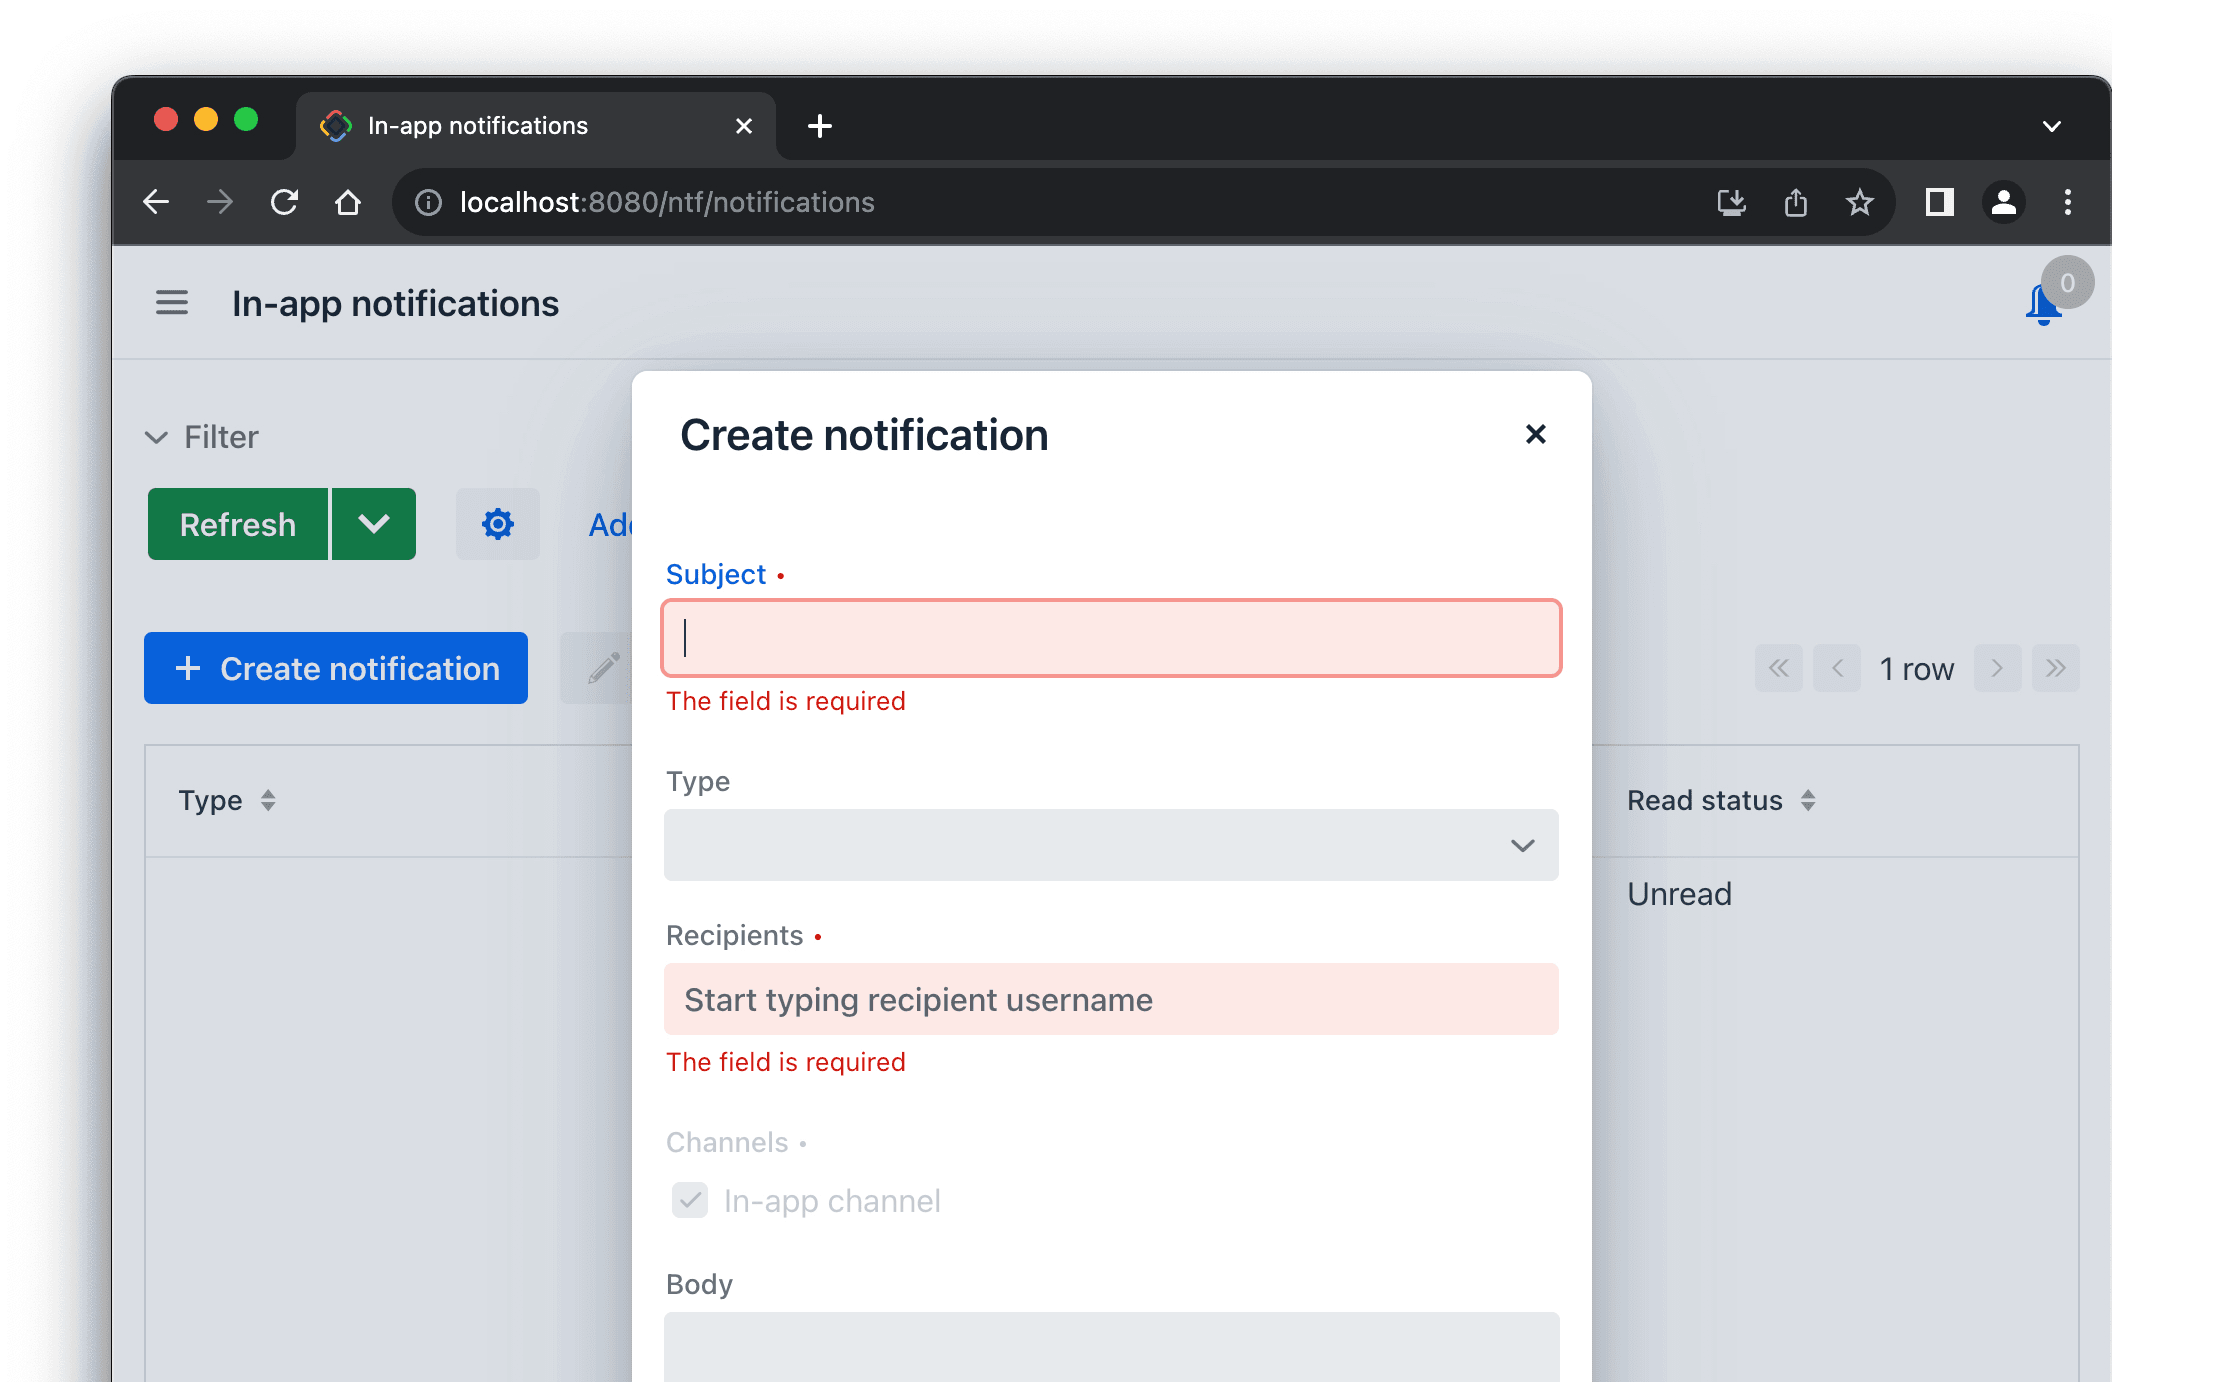Open the Type dropdown in dialog
Image resolution: width=2224 pixels, height=1382 pixels.
1111,845
